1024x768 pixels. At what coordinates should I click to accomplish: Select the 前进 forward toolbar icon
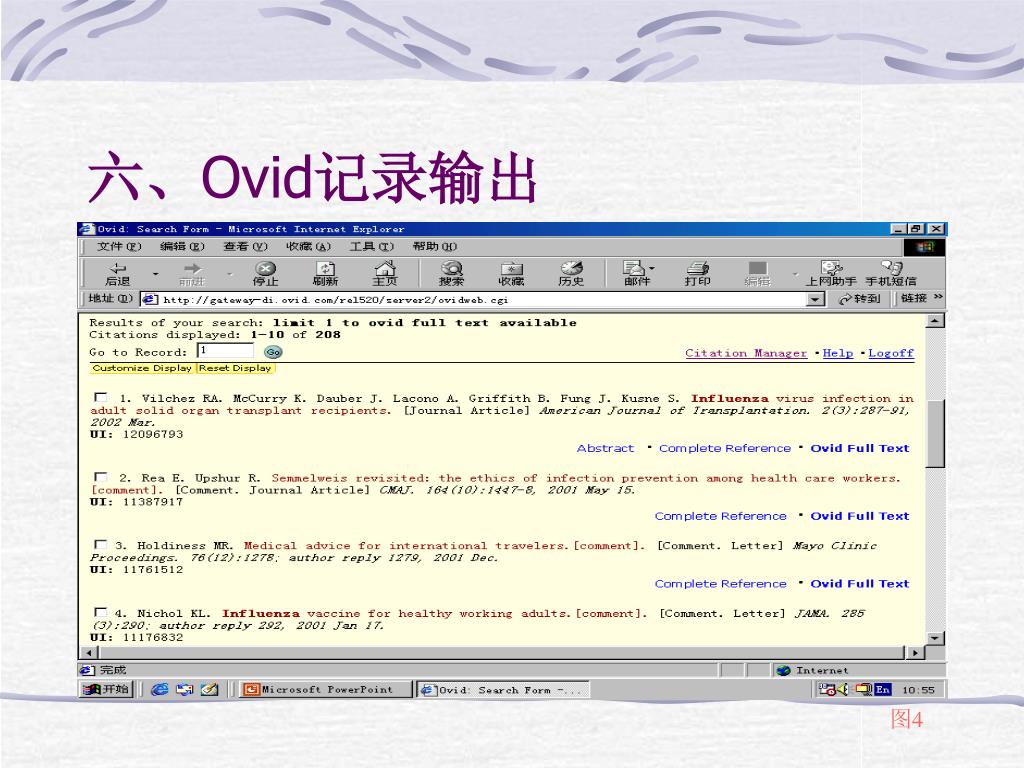click(x=192, y=274)
